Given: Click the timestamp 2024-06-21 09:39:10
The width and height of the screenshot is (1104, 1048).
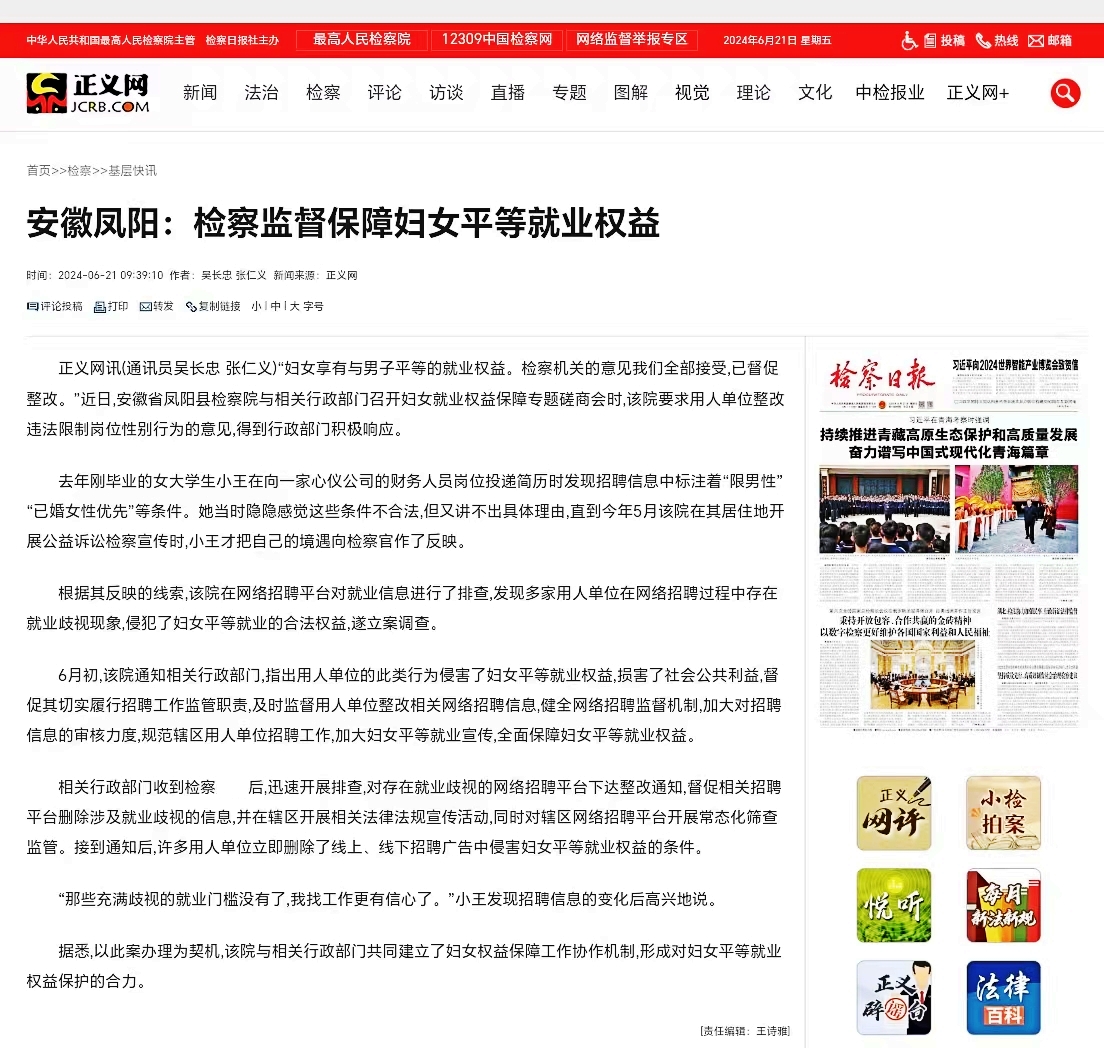Looking at the screenshot, I should [x=111, y=275].
